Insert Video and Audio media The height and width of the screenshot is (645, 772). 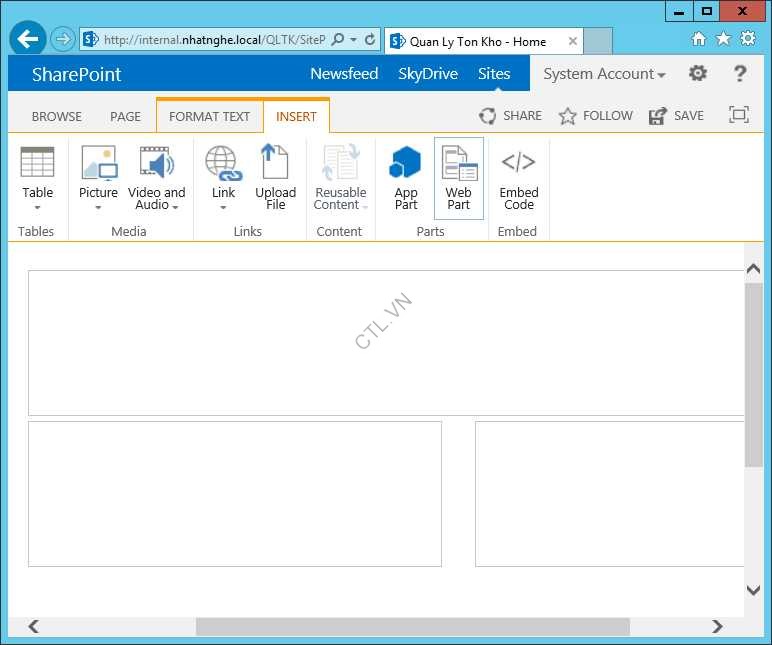pos(157,163)
